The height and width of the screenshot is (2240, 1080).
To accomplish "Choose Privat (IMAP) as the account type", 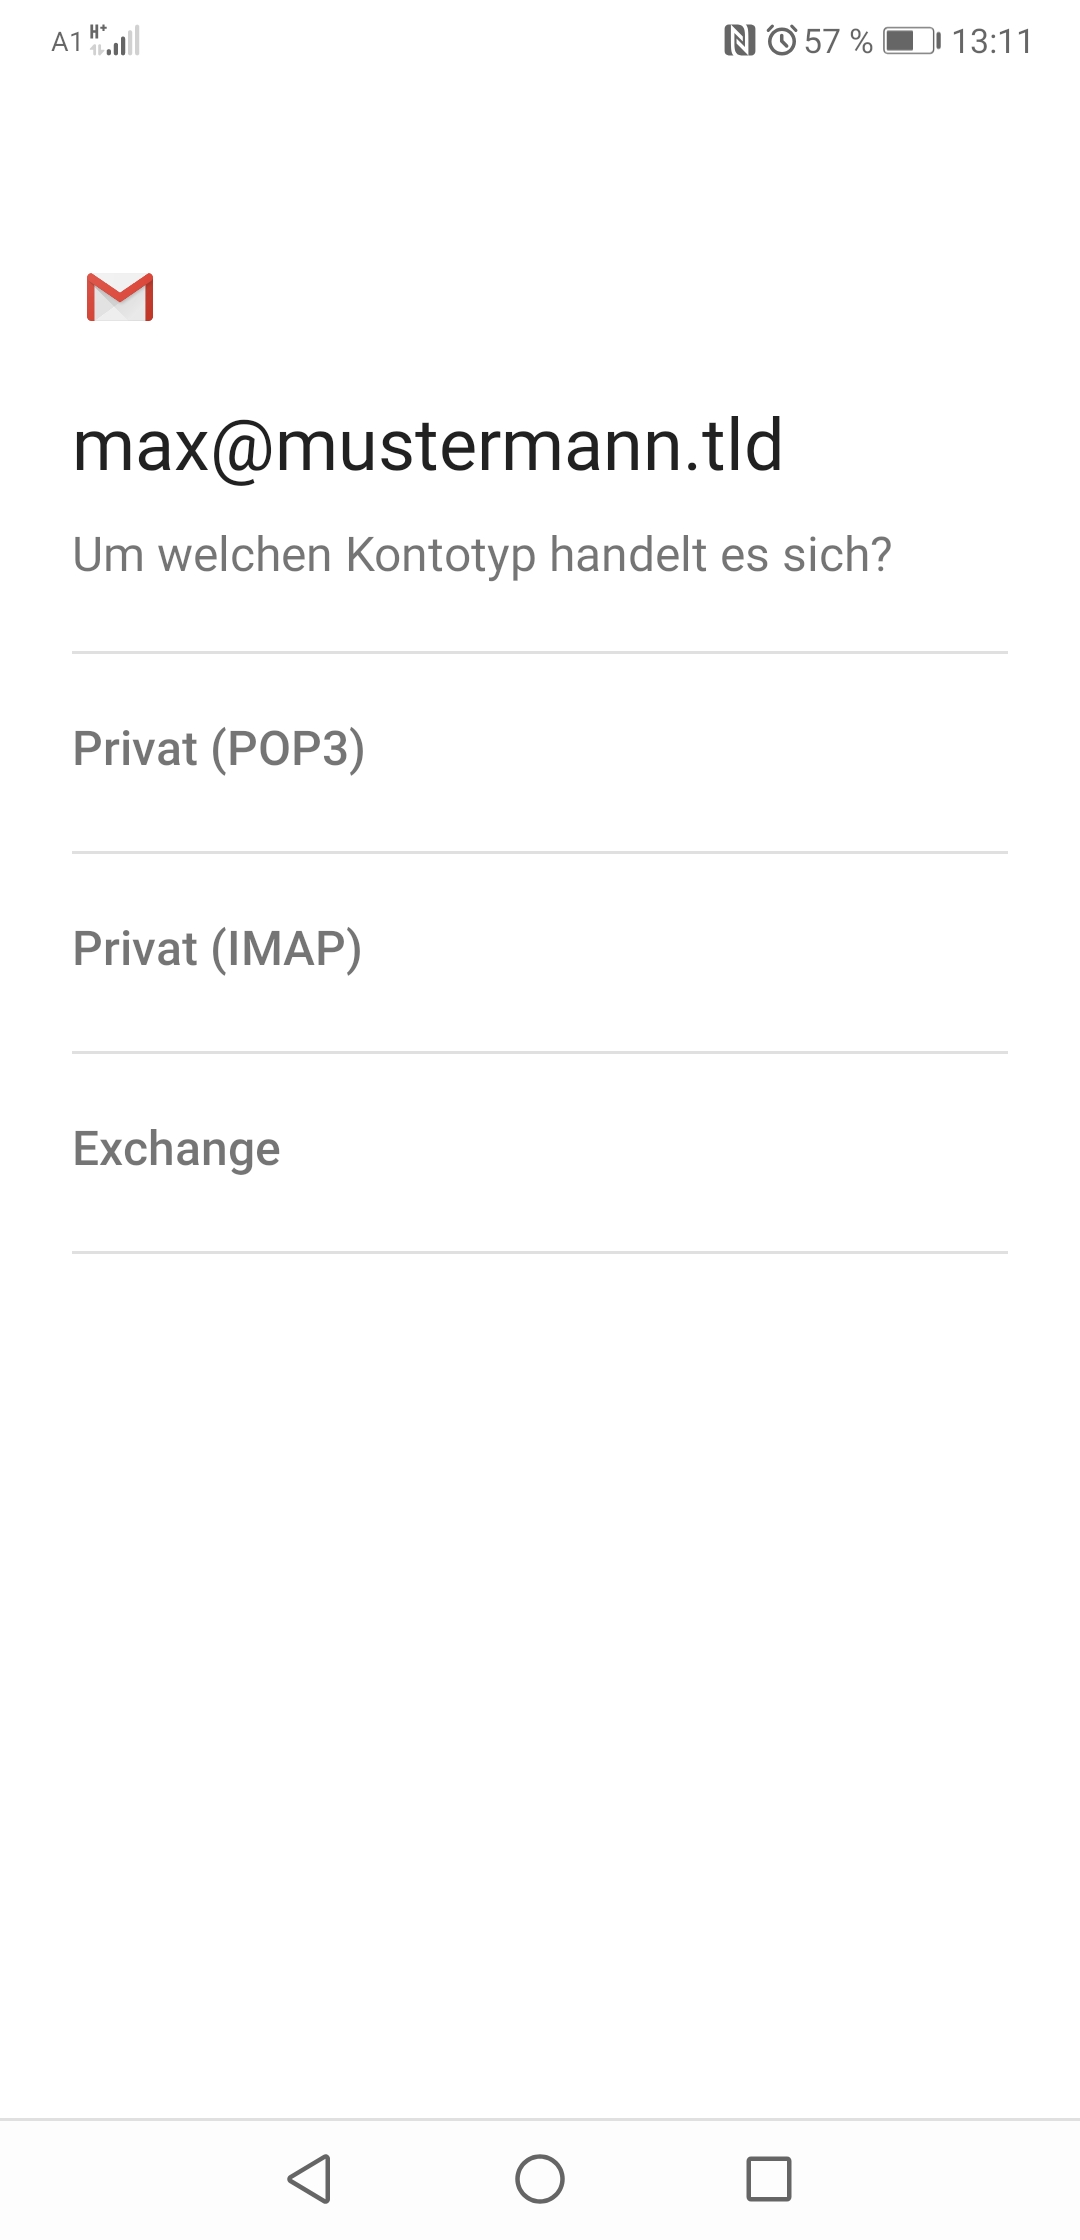I will 540,952.
